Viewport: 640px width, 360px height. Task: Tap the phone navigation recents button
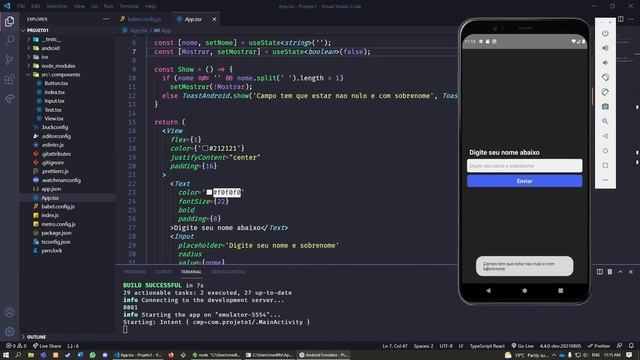560,291
